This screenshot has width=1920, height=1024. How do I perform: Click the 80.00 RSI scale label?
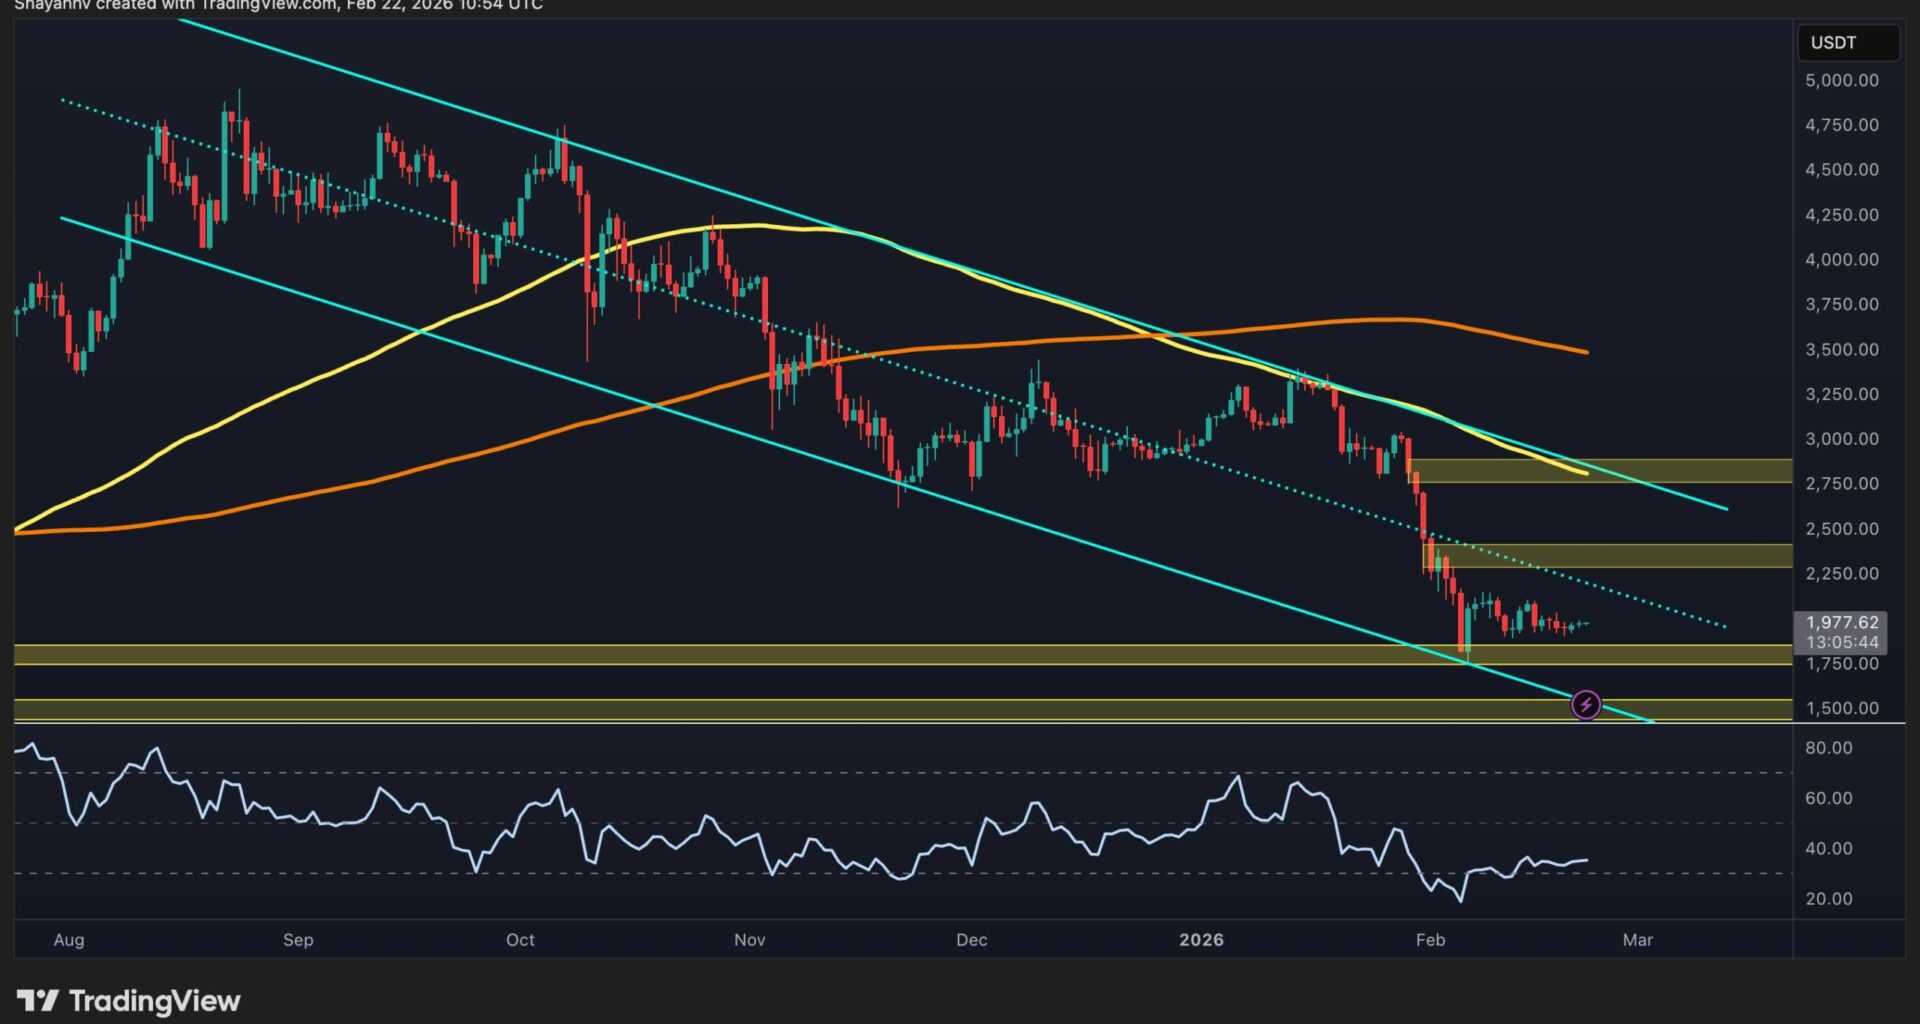coord(1828,748)
